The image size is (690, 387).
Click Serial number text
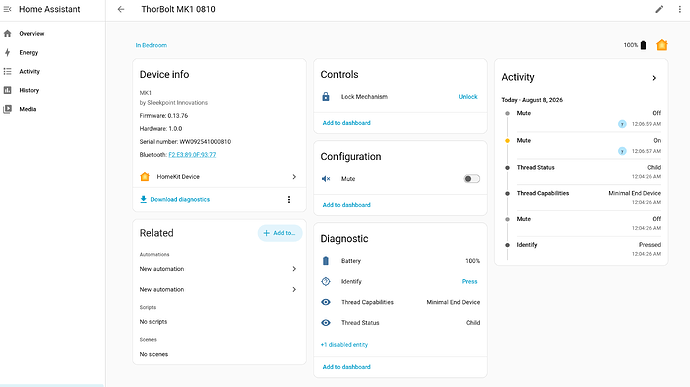pos(185,142)
